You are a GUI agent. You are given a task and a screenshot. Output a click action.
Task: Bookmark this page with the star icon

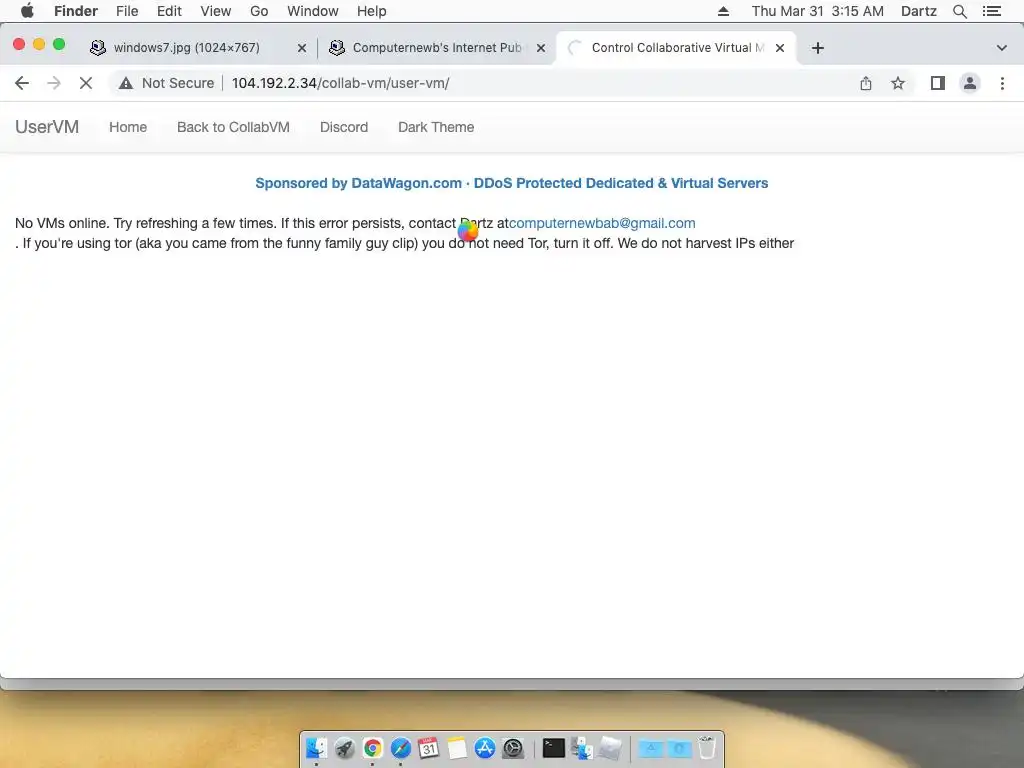[898, 83]
